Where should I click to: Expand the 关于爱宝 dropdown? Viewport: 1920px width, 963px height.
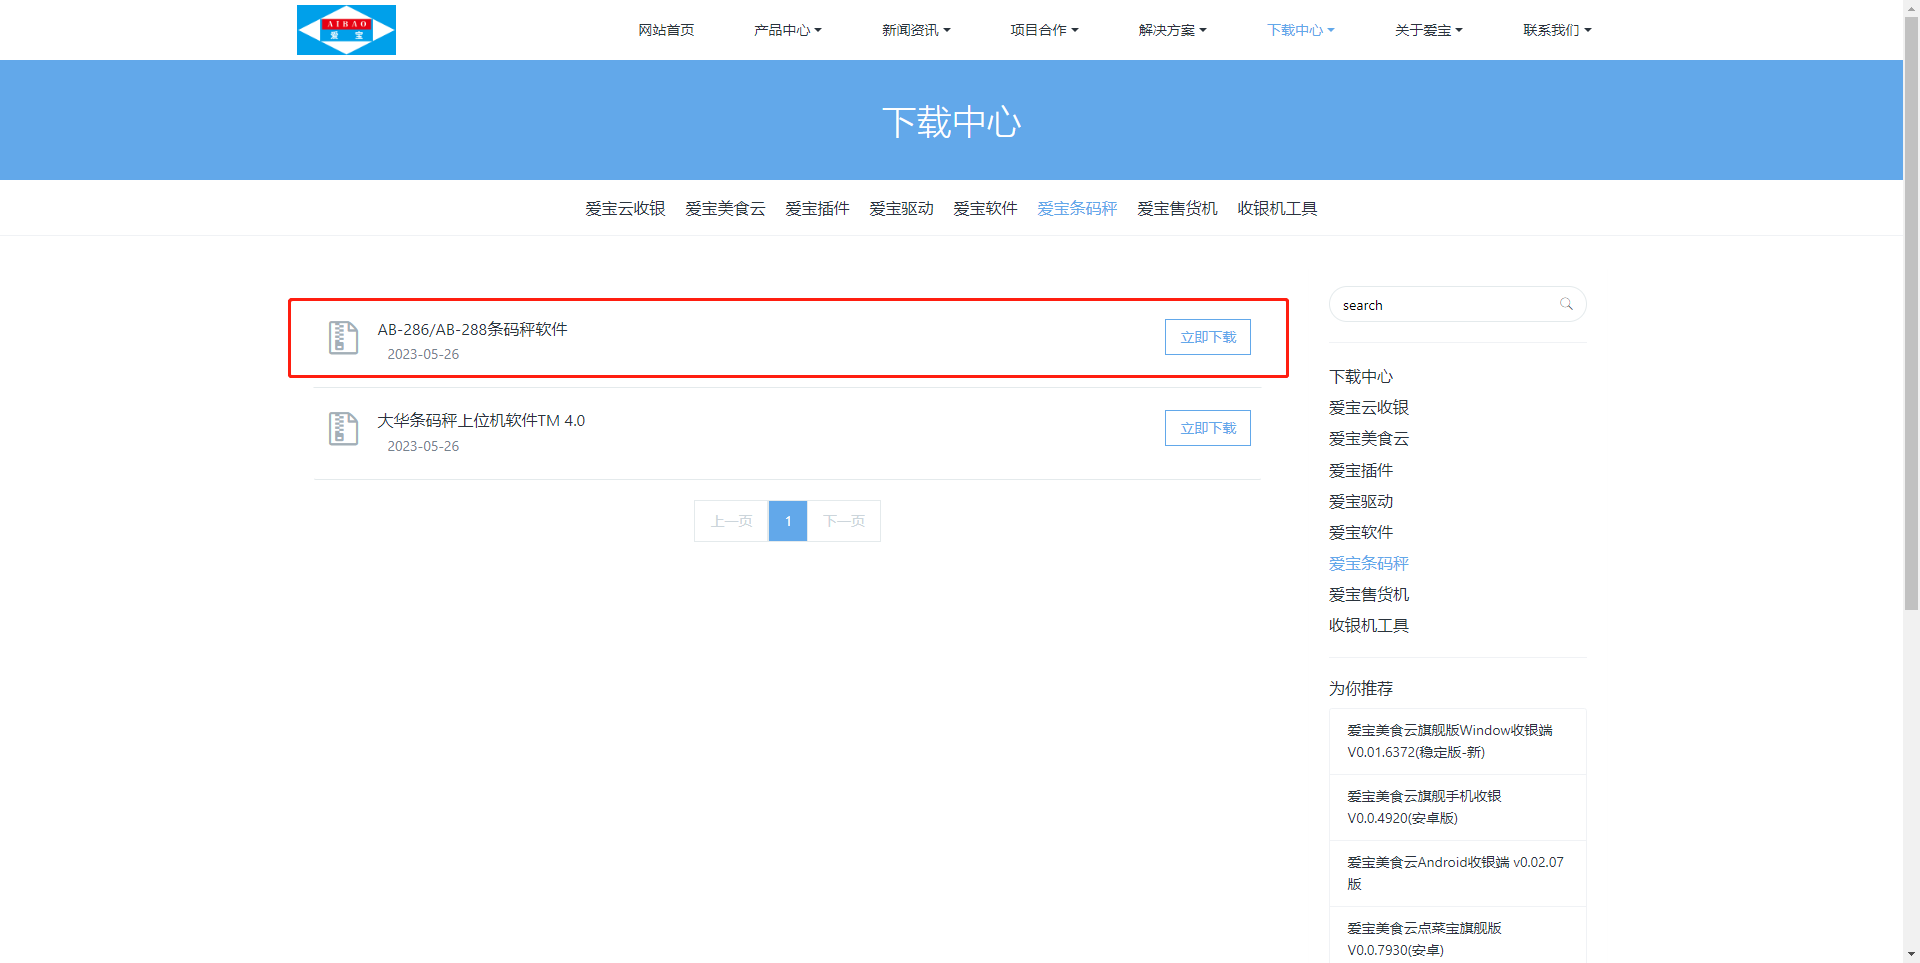click(1428, 30)
